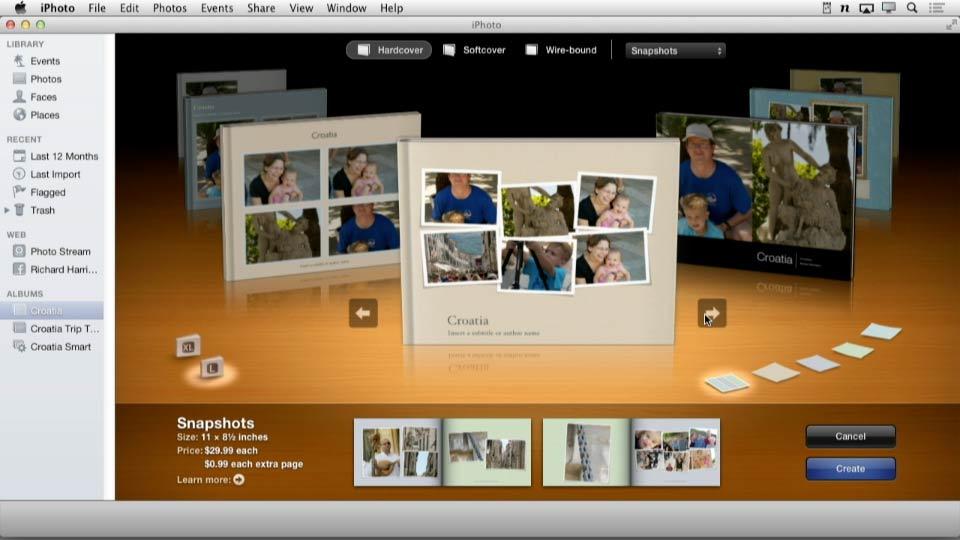The height and width of the screenshot is (540, 960).
Task: Open Croatia Trip T... album icon
Action: click(19, 328)
